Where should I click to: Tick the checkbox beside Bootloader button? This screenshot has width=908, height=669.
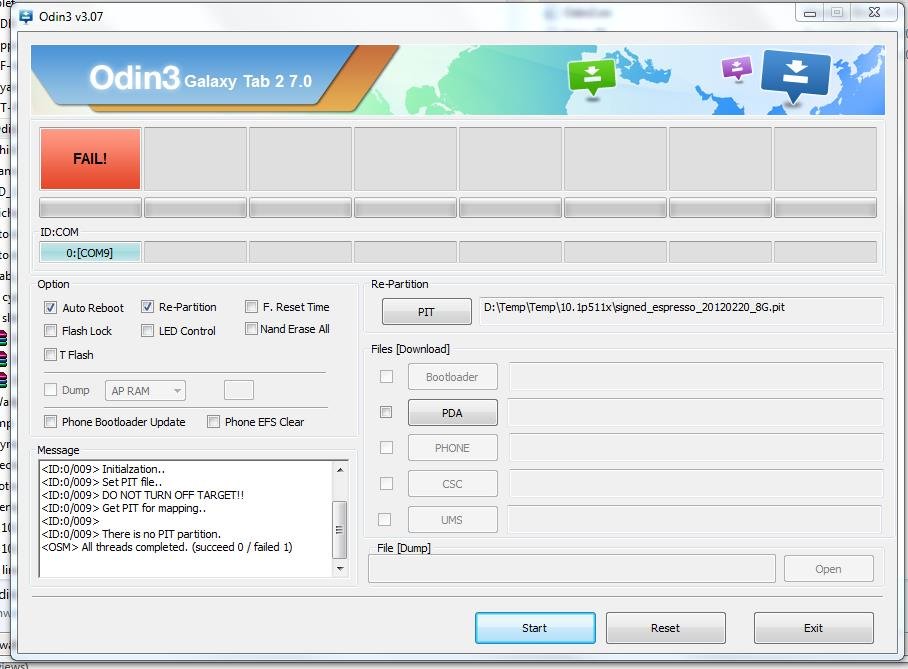[386, 376]
